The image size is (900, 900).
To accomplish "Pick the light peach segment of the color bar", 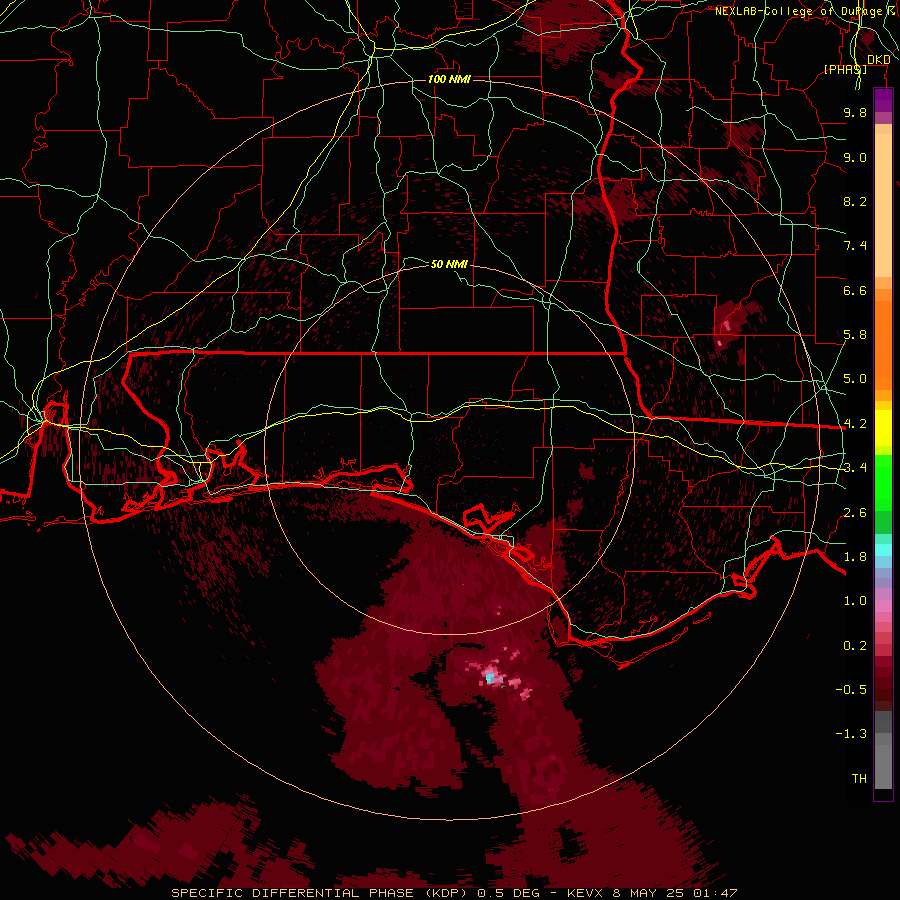I will (x=883, y=207).
